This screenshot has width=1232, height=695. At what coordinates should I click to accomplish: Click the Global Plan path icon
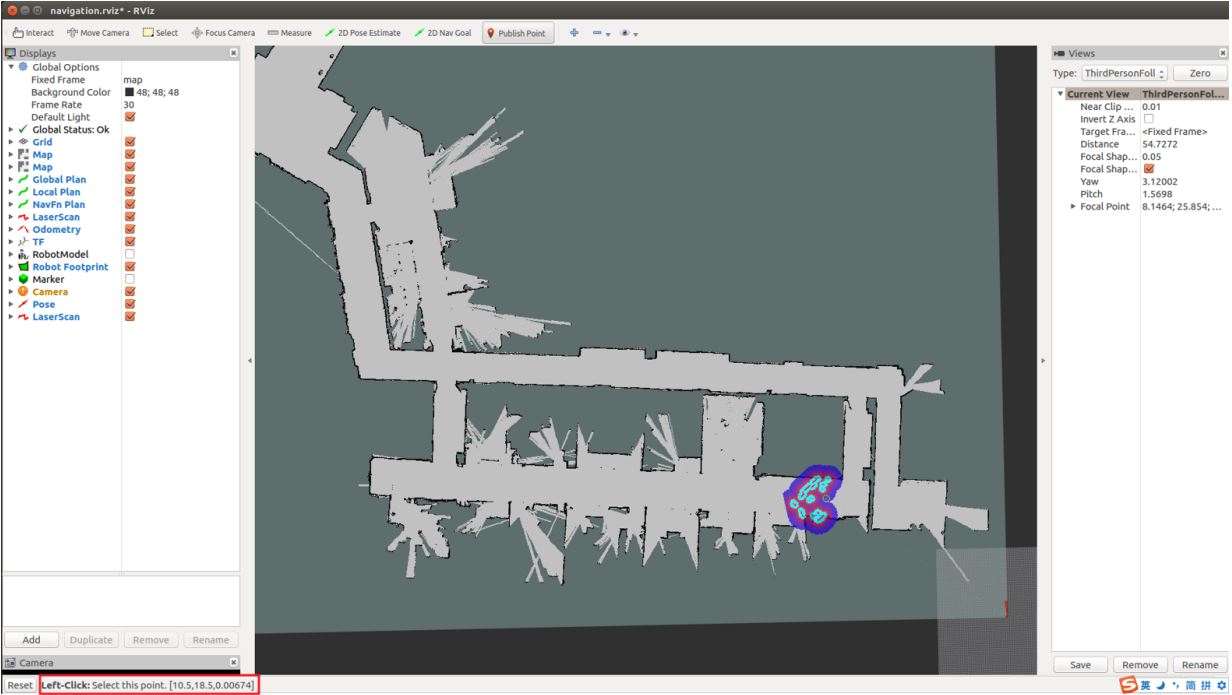(x=25, y=179)
